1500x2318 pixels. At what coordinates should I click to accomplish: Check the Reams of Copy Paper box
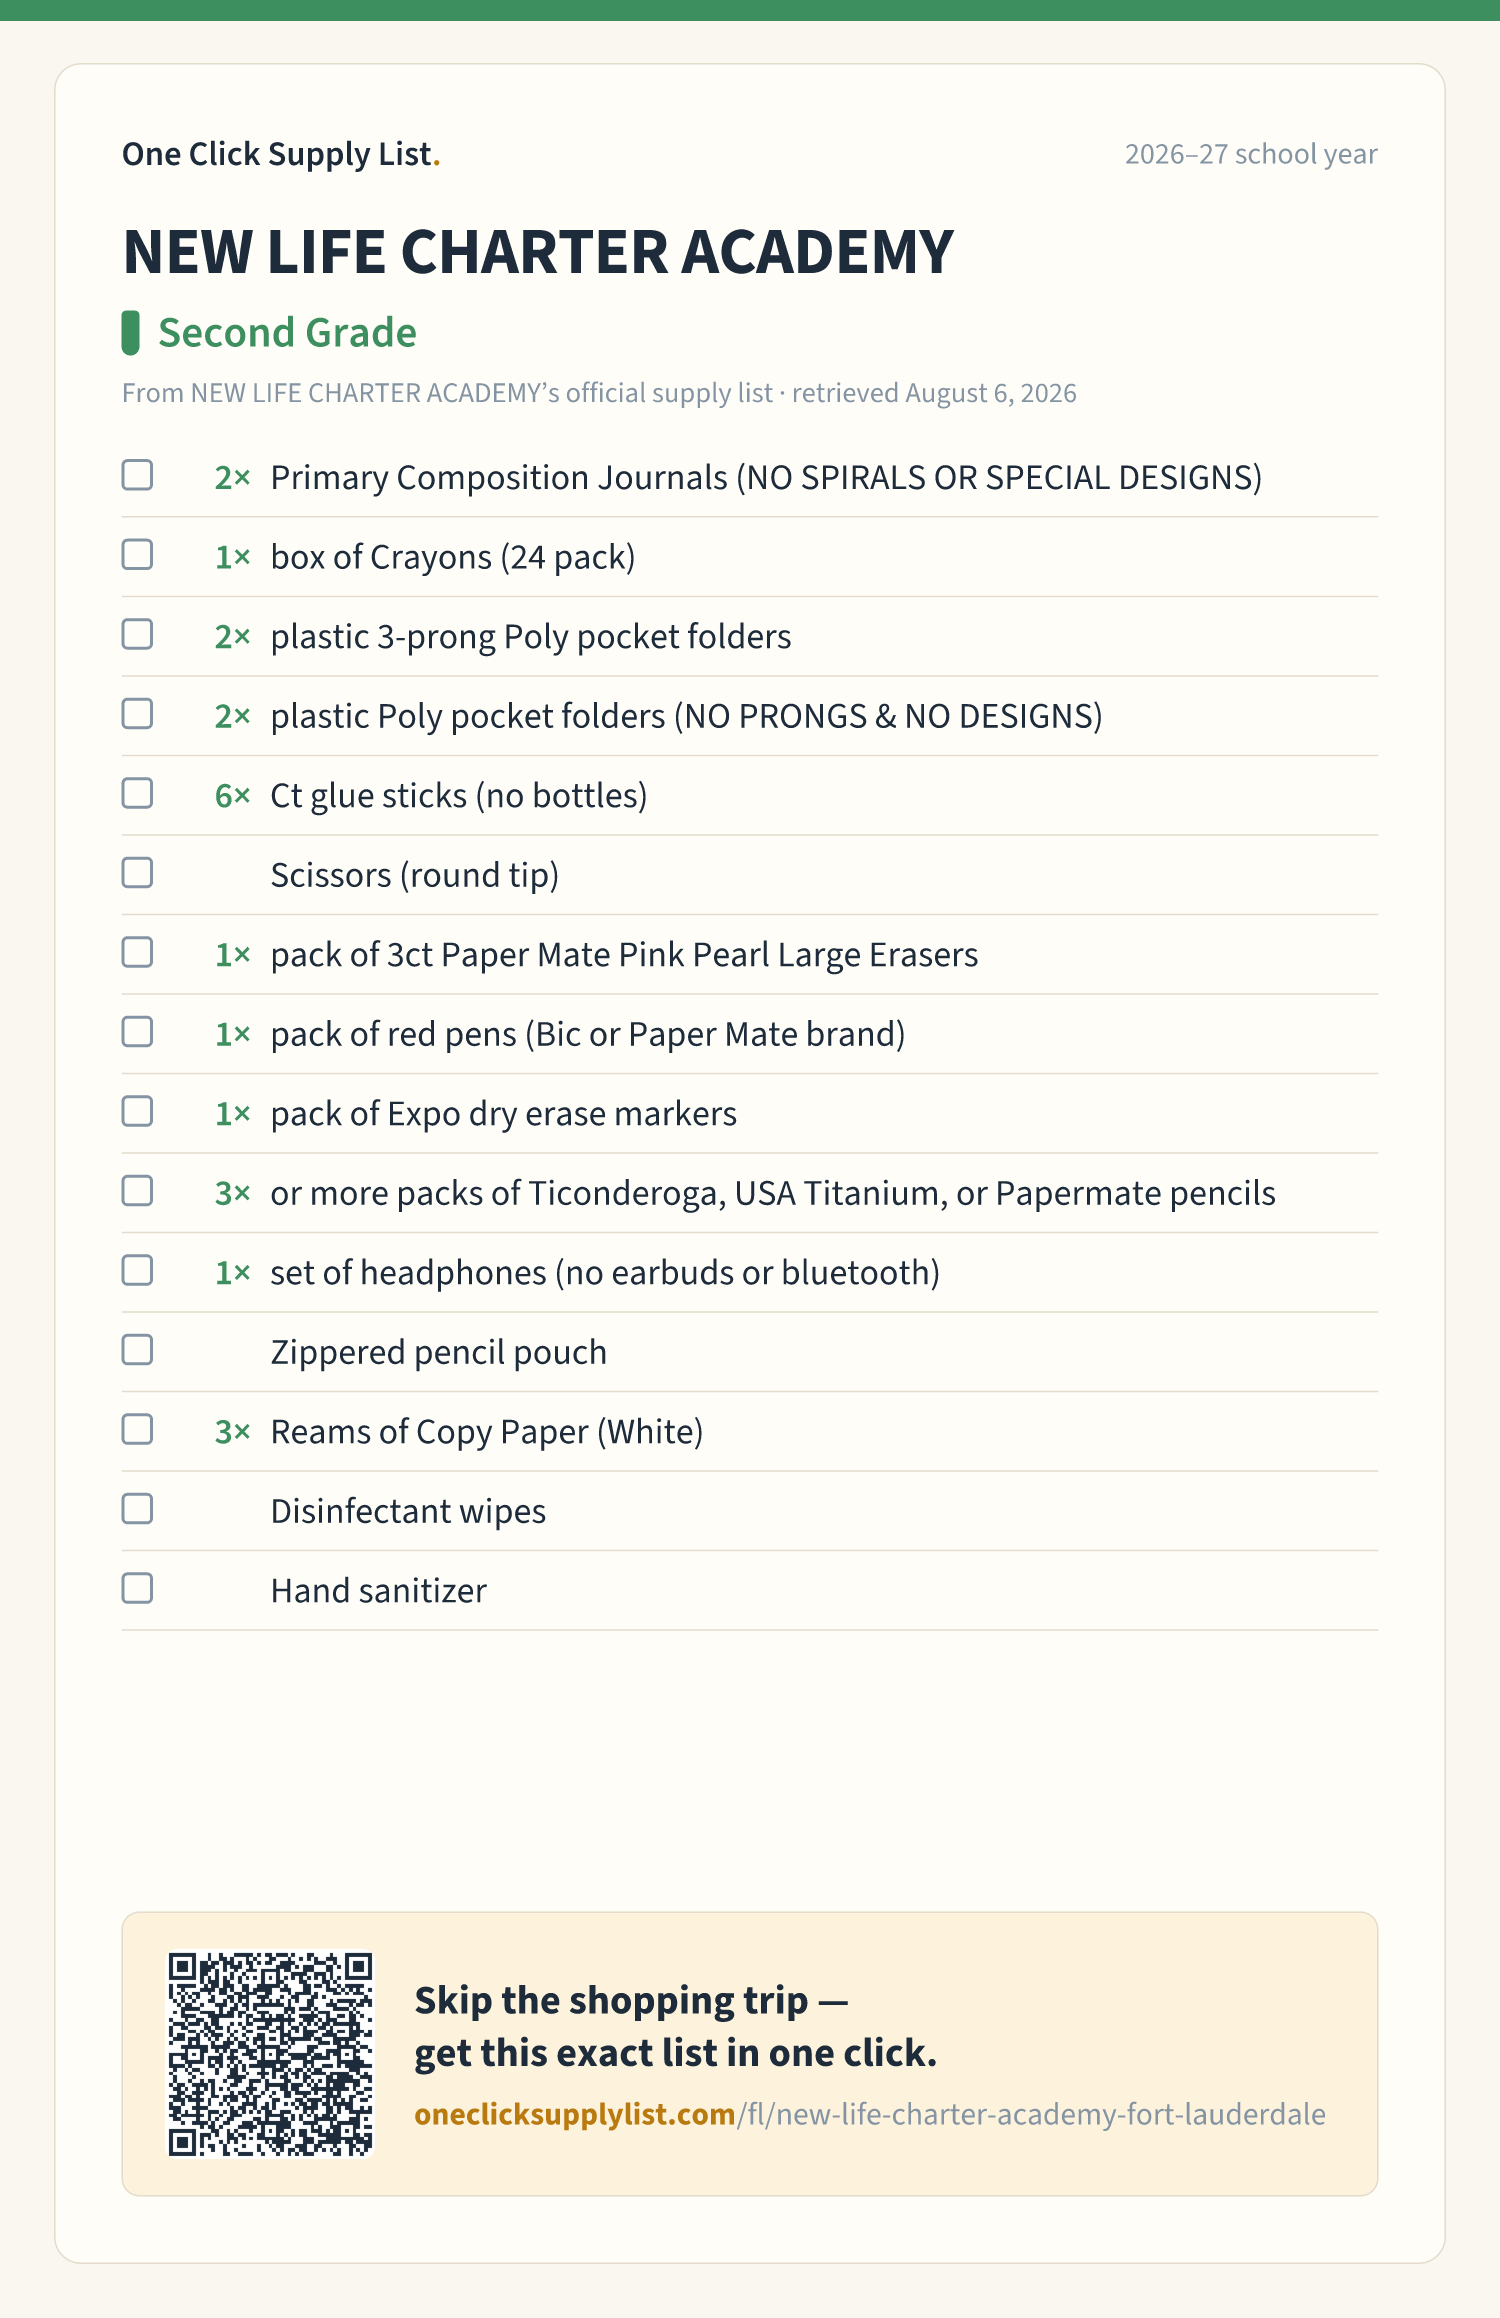coord(137,1429)
